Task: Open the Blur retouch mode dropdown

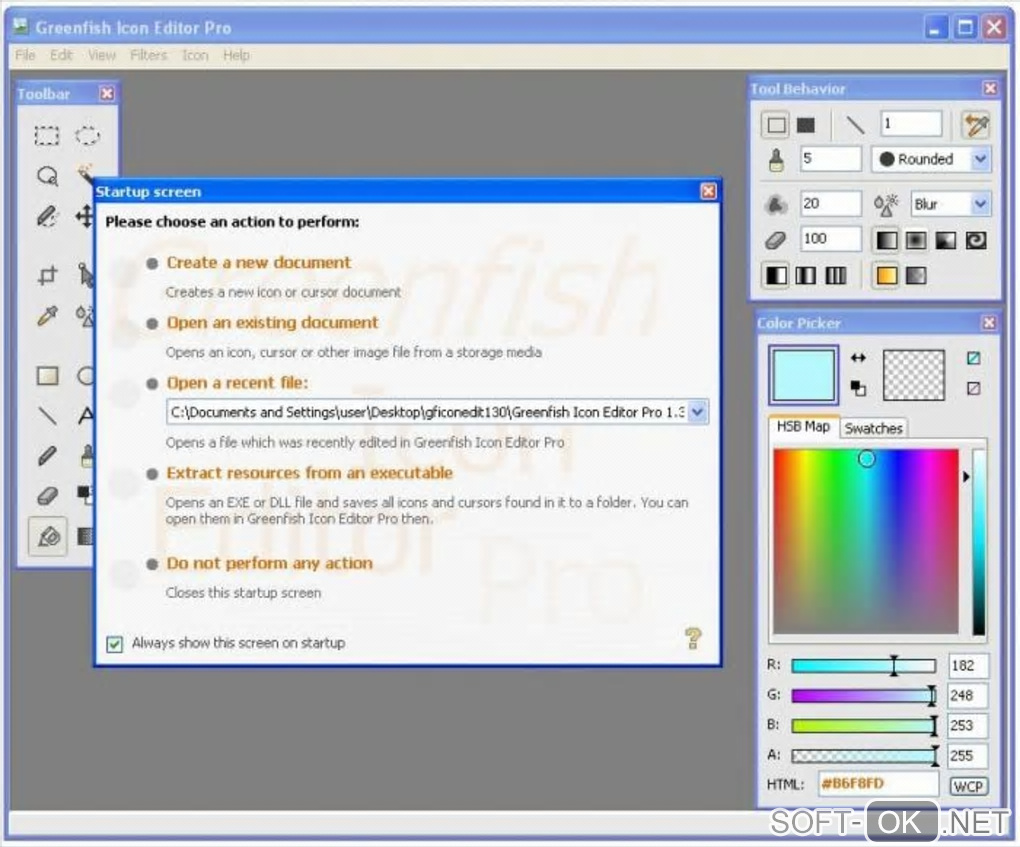Action: pyautogui.click(x=980, y=204)
